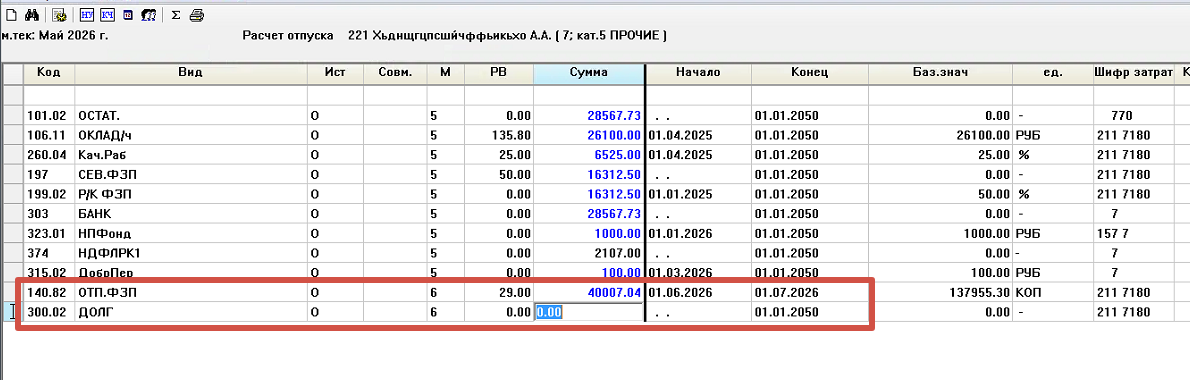Click the Сумма column header
This screenshot has height=380, width=1190.
tap(589, 73)
